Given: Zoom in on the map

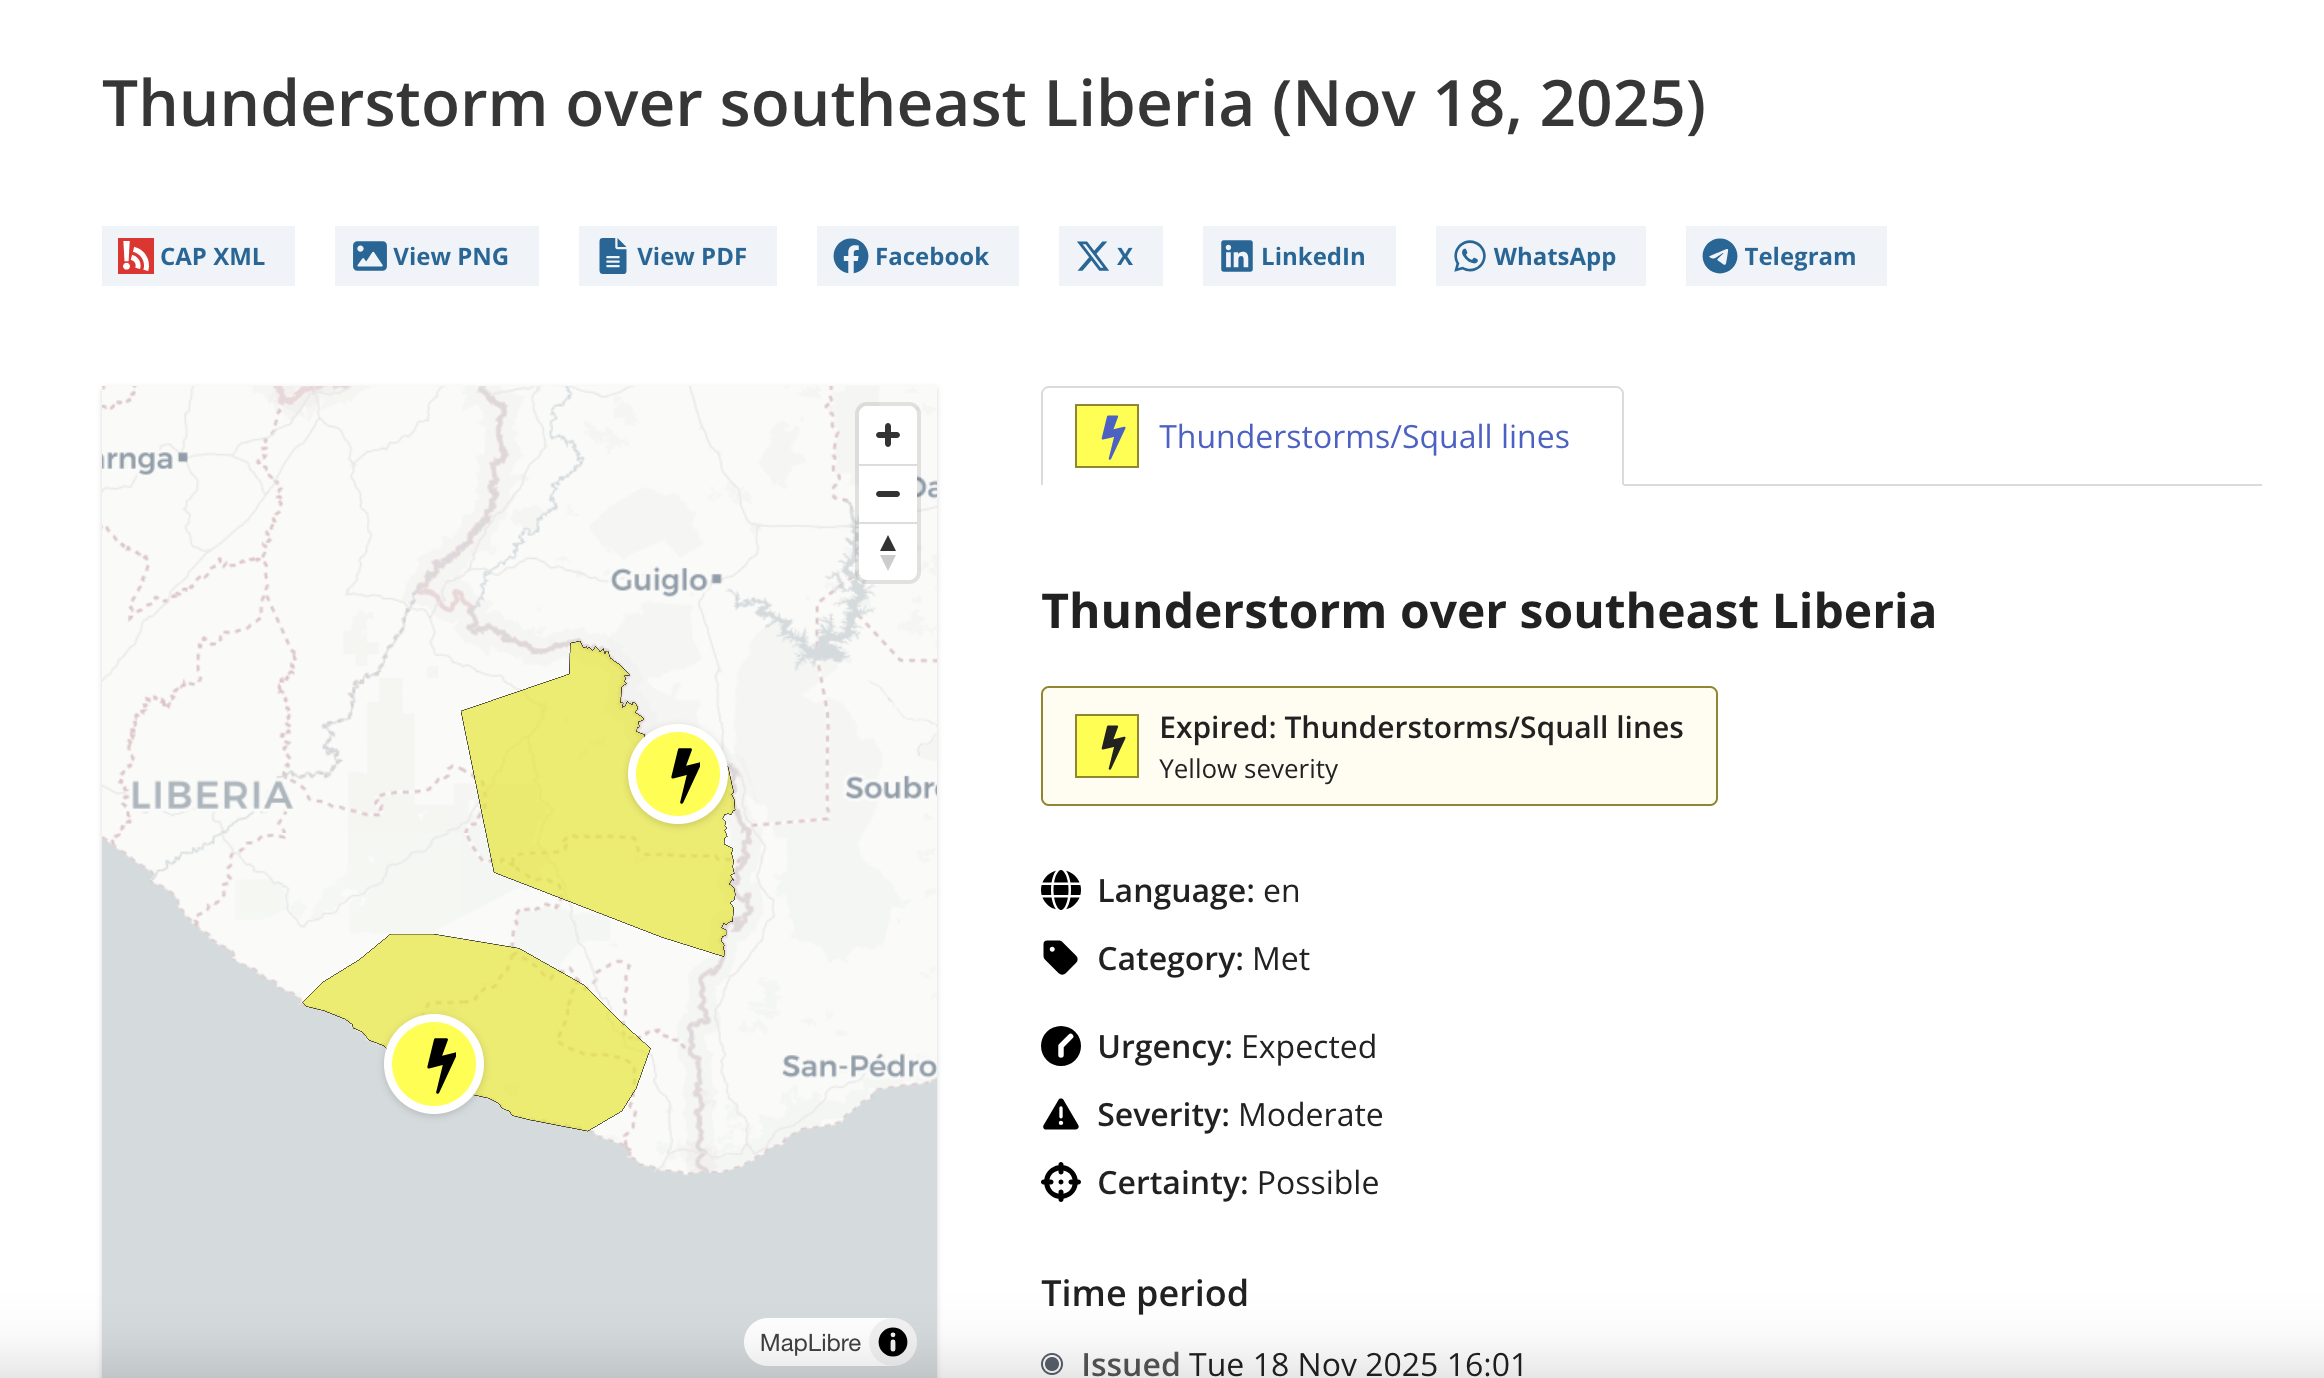Looking at the screenshot, I should coord(887,435).
